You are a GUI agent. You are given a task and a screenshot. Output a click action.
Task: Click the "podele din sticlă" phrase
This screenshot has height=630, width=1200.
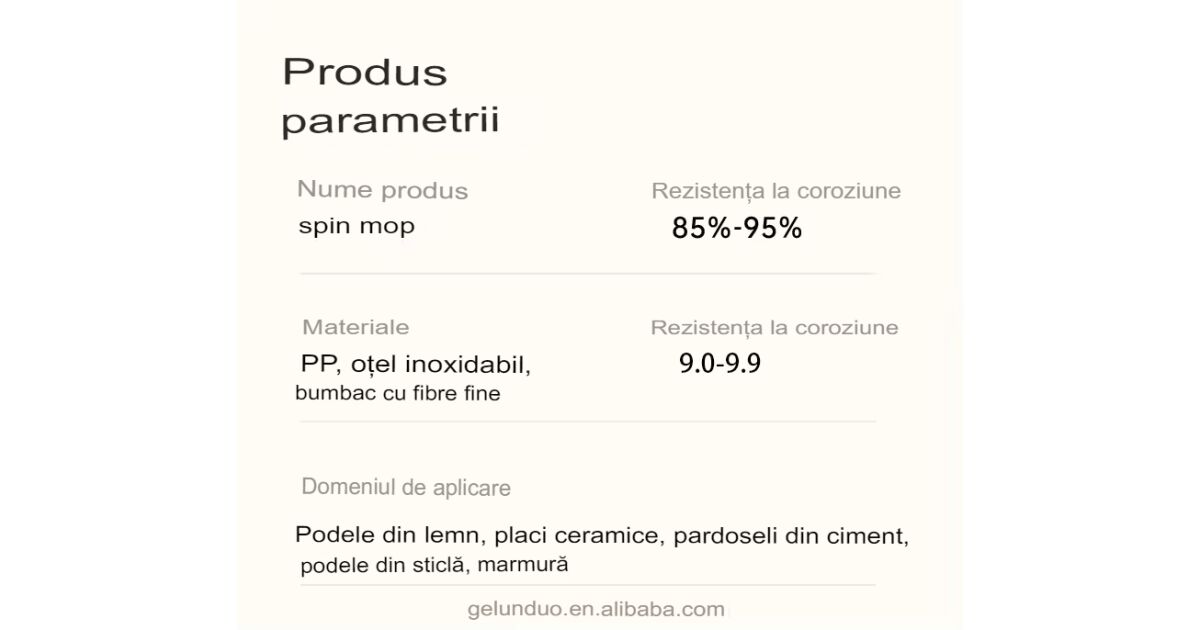pyautogui.click(x=382, y=565)
